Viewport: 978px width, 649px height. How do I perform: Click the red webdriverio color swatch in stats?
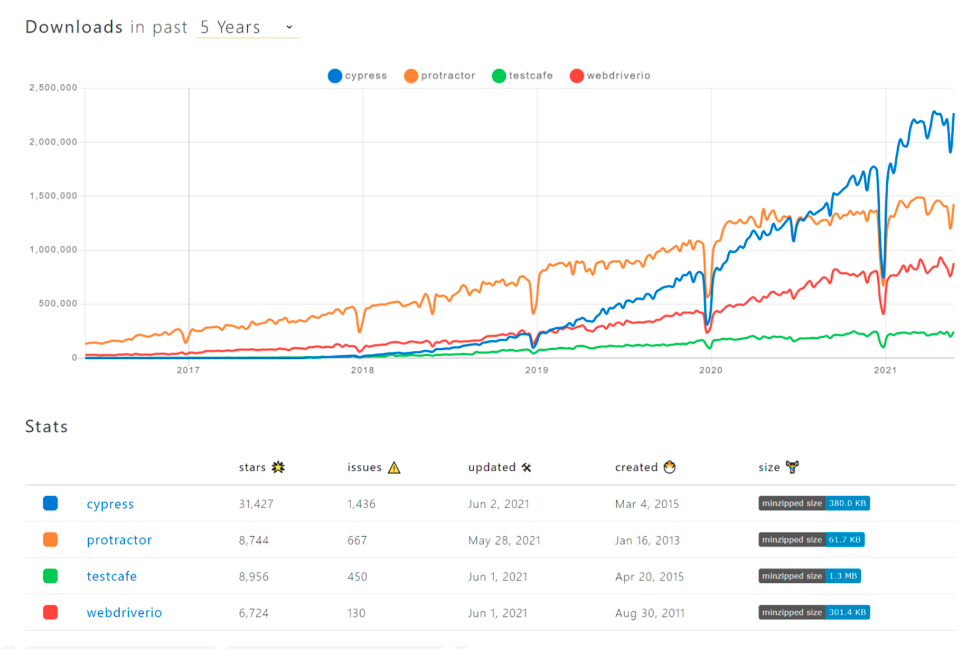tap(51, 612)
